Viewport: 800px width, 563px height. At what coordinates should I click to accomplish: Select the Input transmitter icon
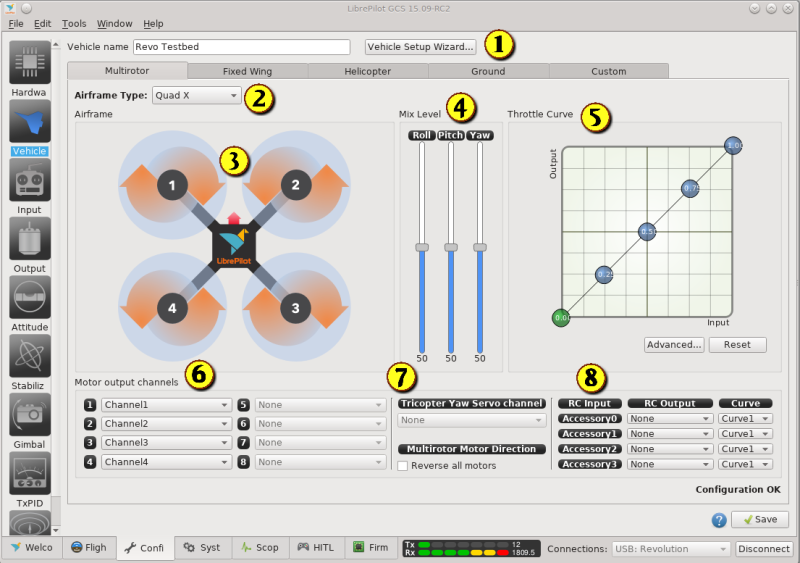point(30,180)
